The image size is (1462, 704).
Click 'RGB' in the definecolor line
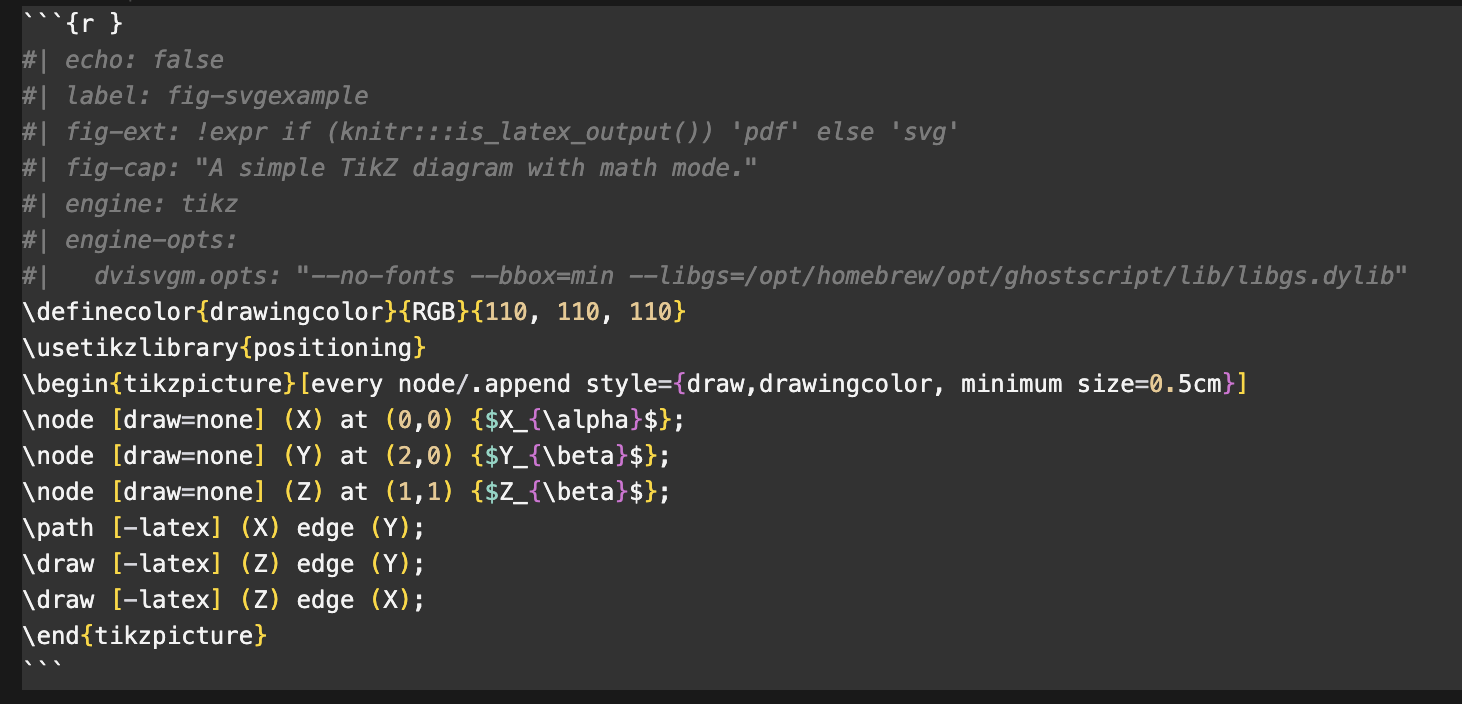(x=434, y=312)
